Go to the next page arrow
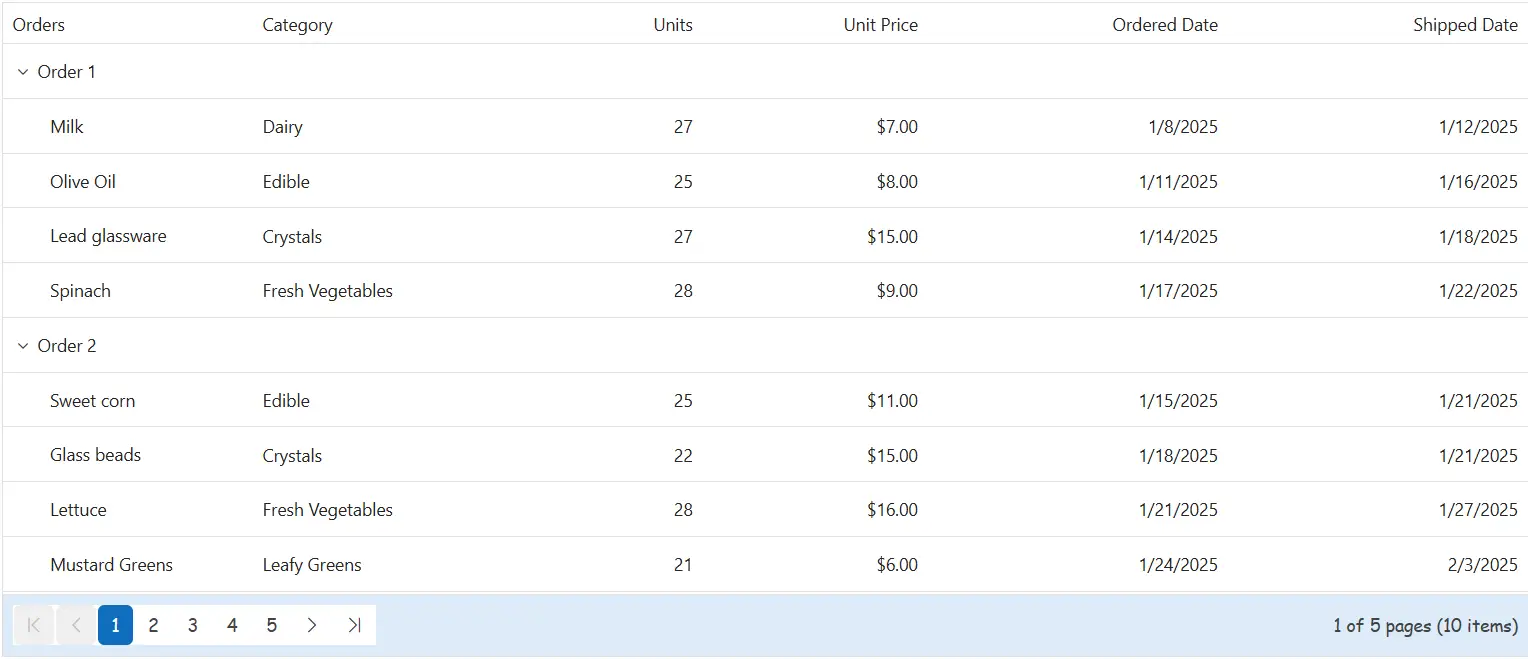Screen dimensions: 1528x659 (x=312, y=625)
